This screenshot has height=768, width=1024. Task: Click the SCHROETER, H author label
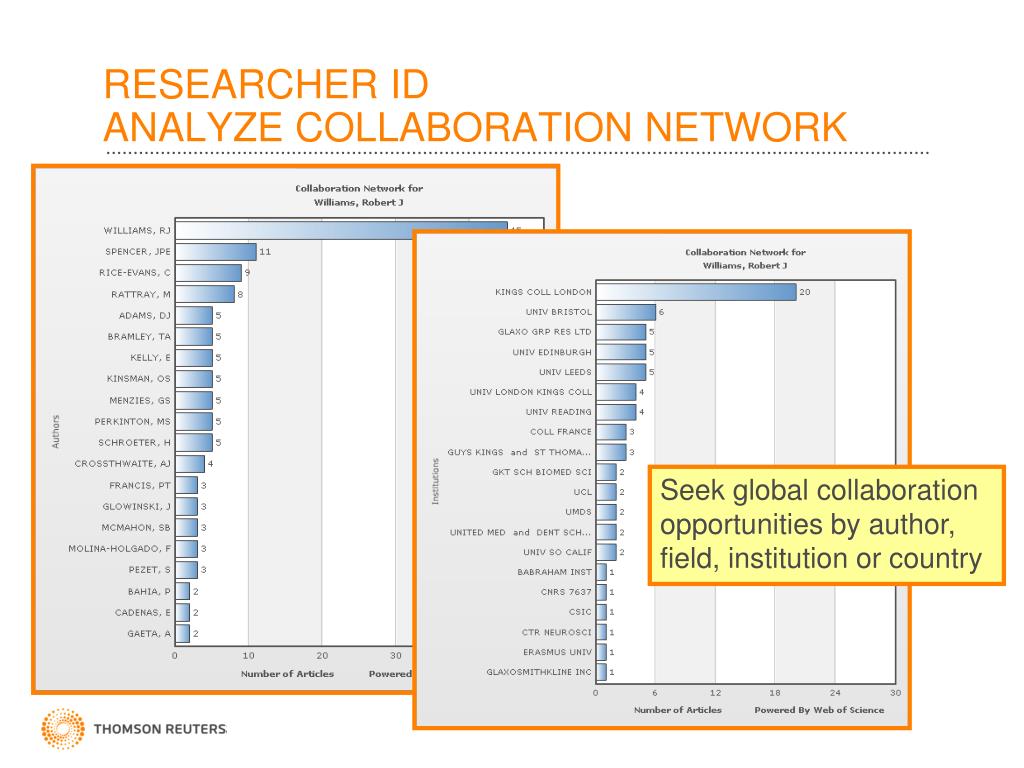coord(135,442)
